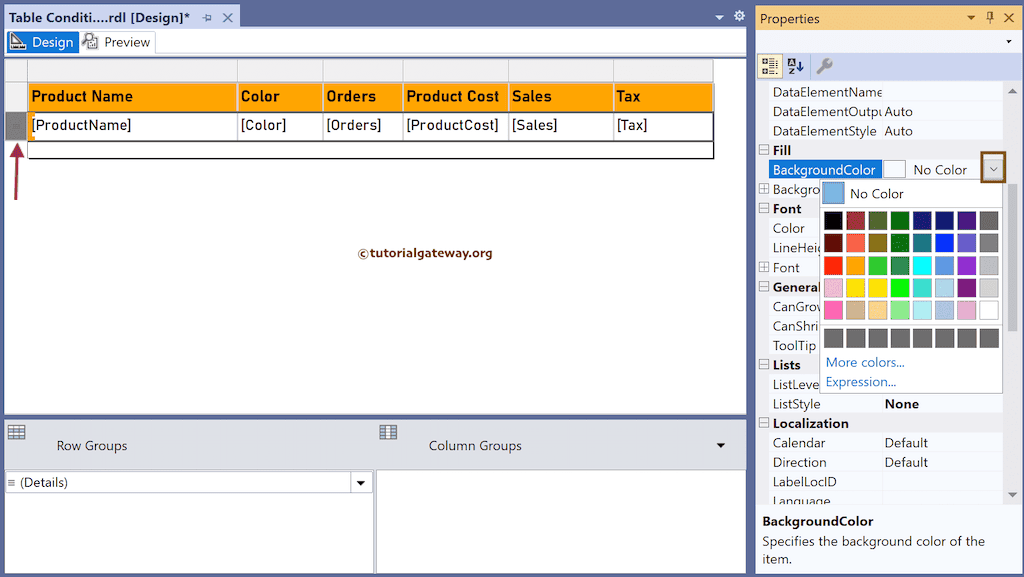The height and width of the screenshot is (577, 1024).
Task: Click the More colors... link
Action: point(865,362)
